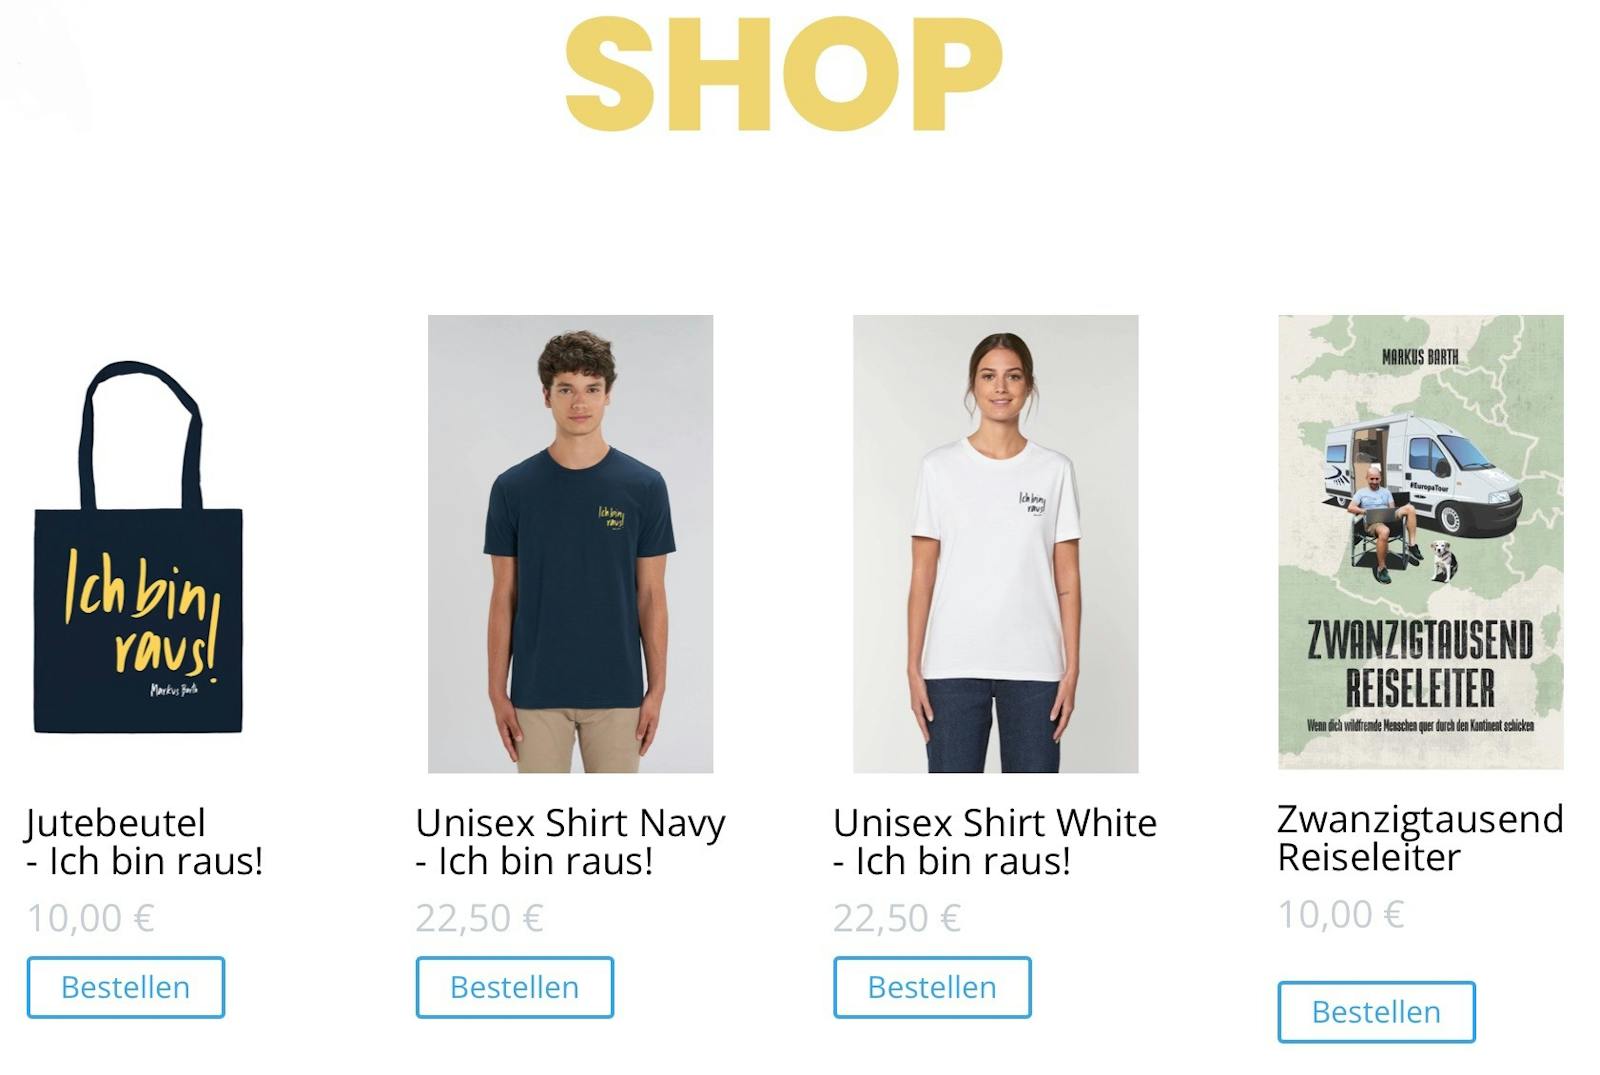Click the 'Ich bin raus!' print on tote bag
The height and width of the screenshot is (1075, 1600).
pyautogui.click(x=141, y=612)
